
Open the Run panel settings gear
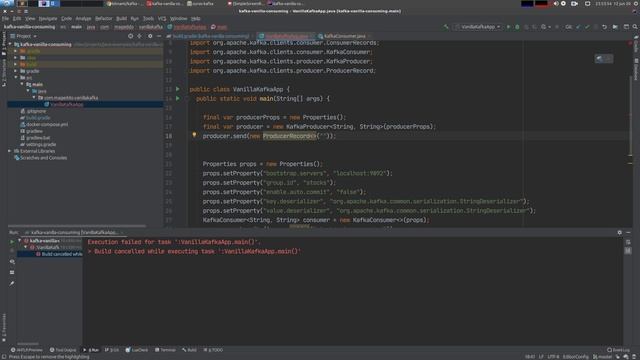[620, 232]
